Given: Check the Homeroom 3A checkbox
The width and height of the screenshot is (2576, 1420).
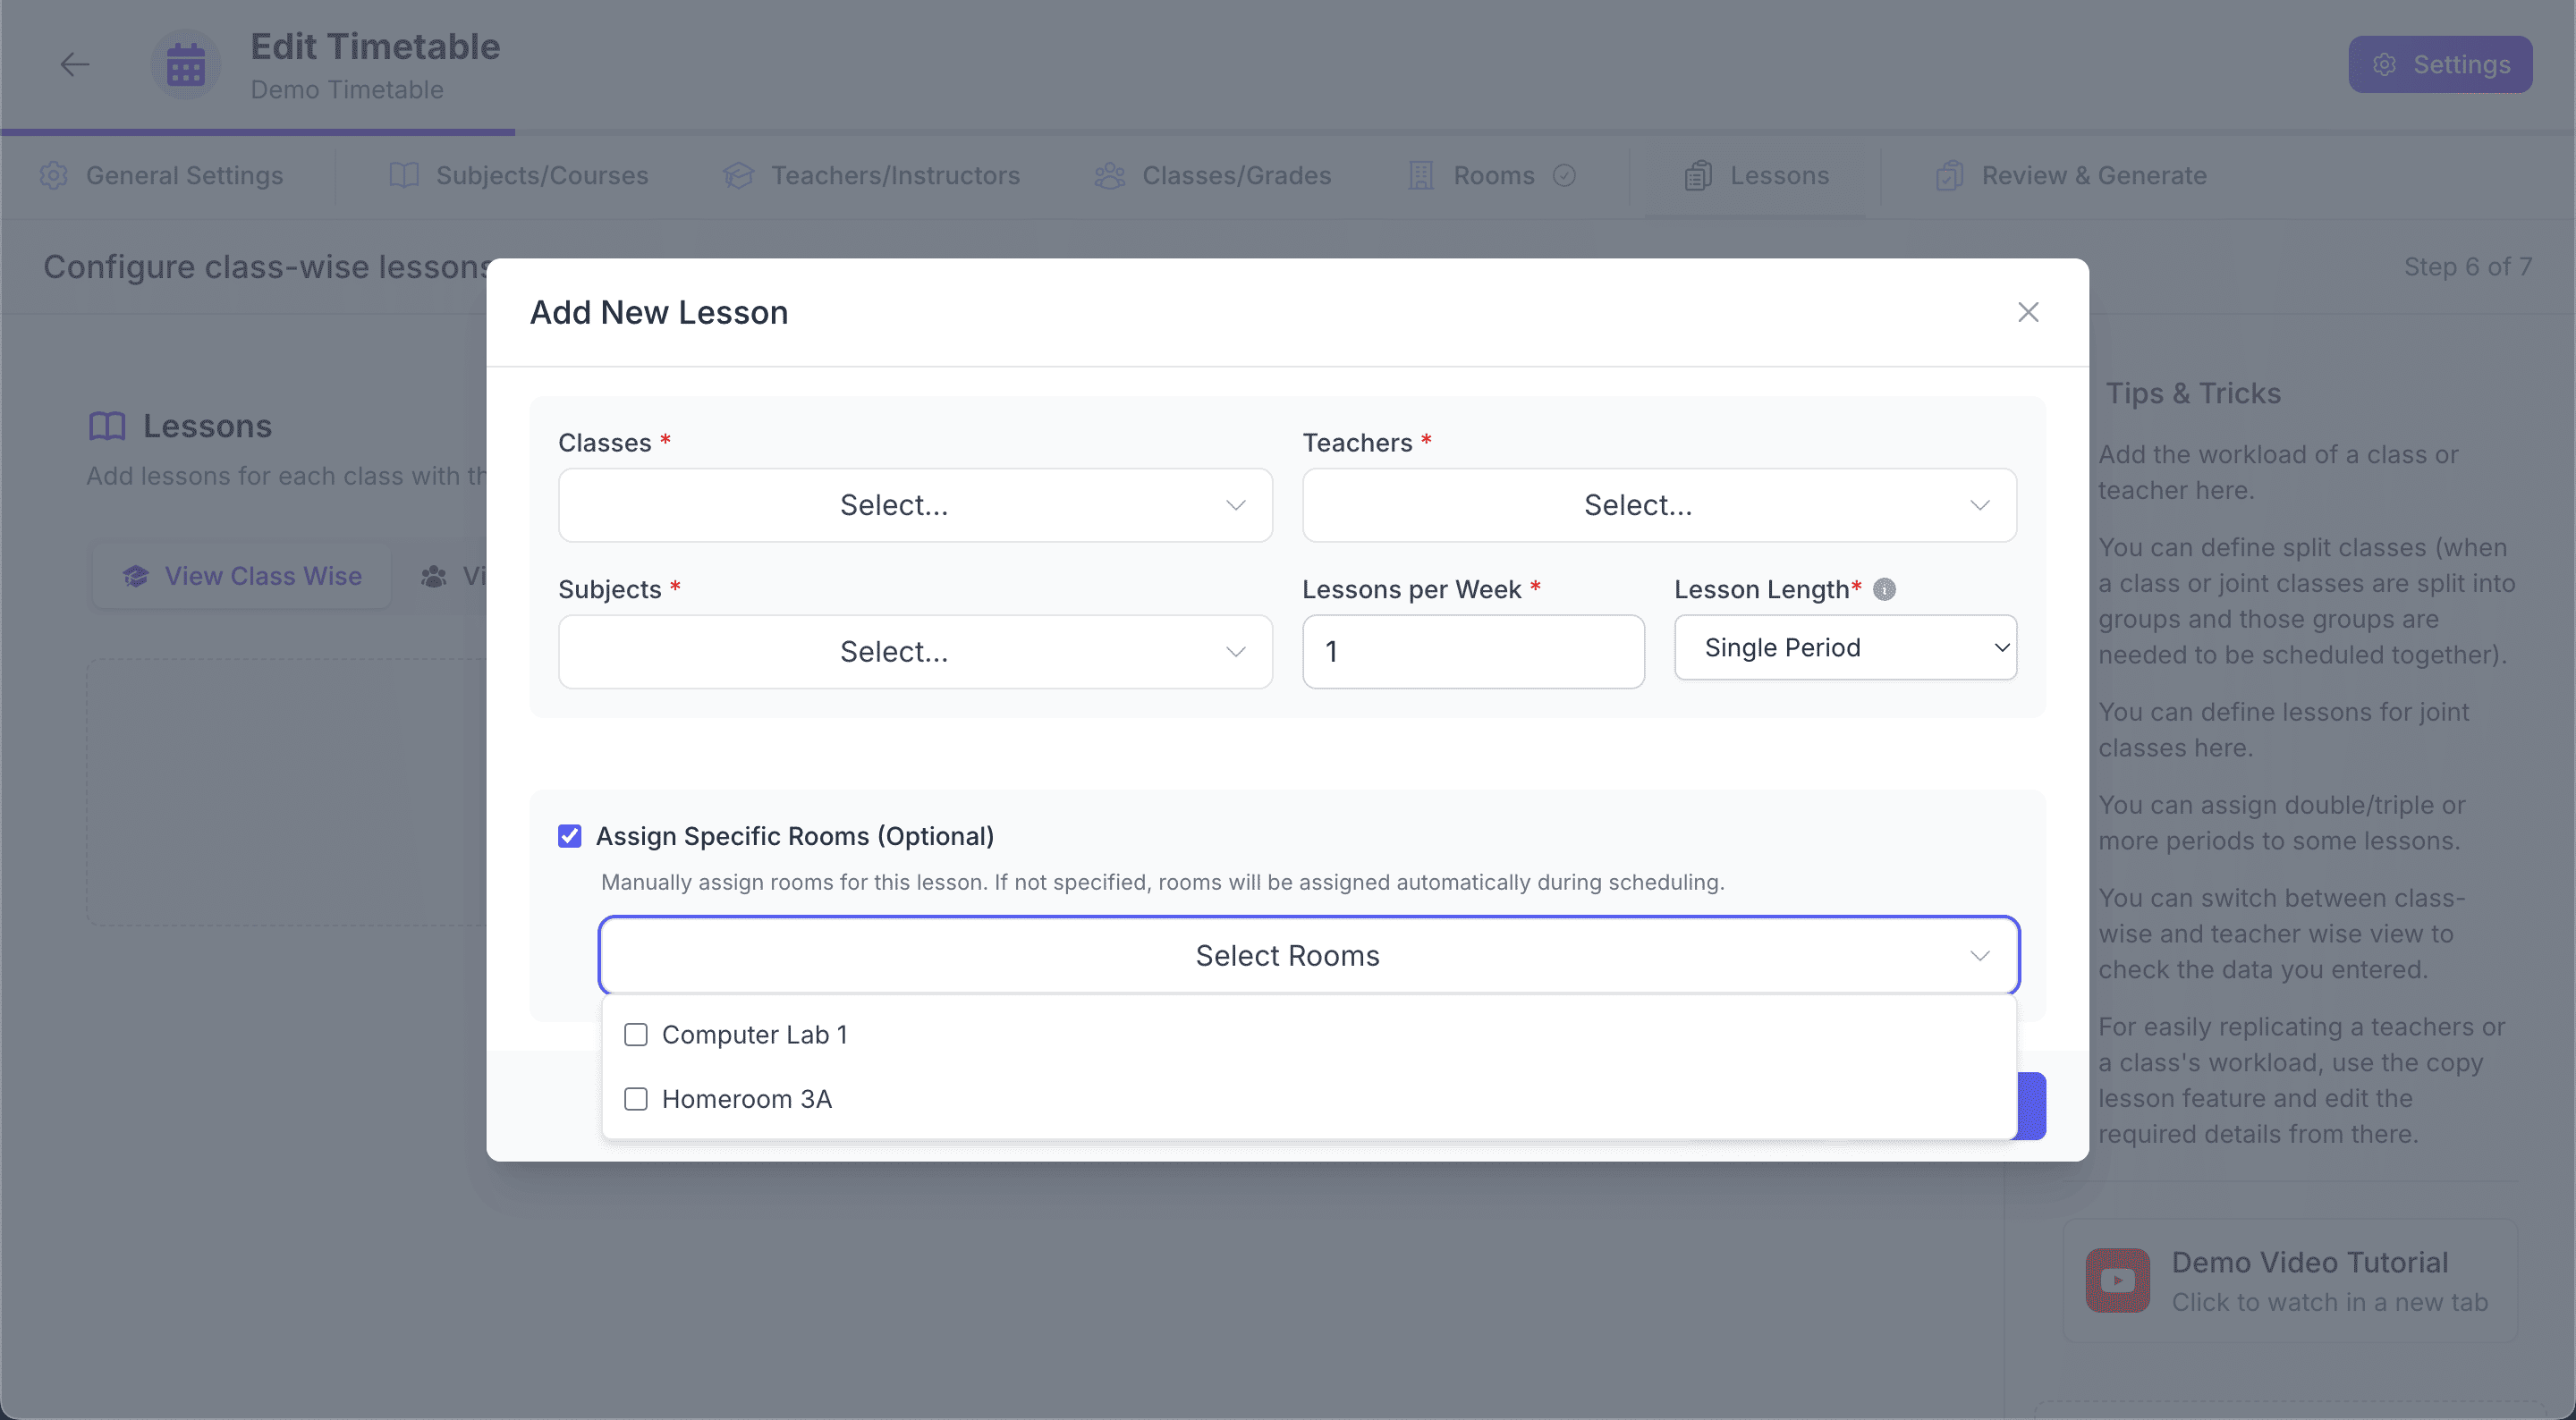Looking at the screenshot, I should coord(636,1100).
